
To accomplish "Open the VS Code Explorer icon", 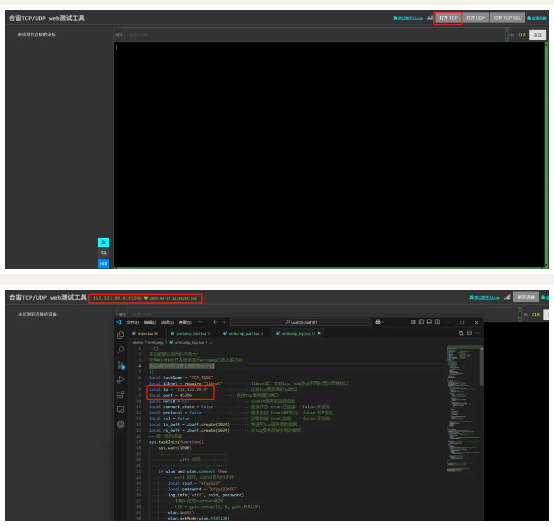I will (120, 335).
